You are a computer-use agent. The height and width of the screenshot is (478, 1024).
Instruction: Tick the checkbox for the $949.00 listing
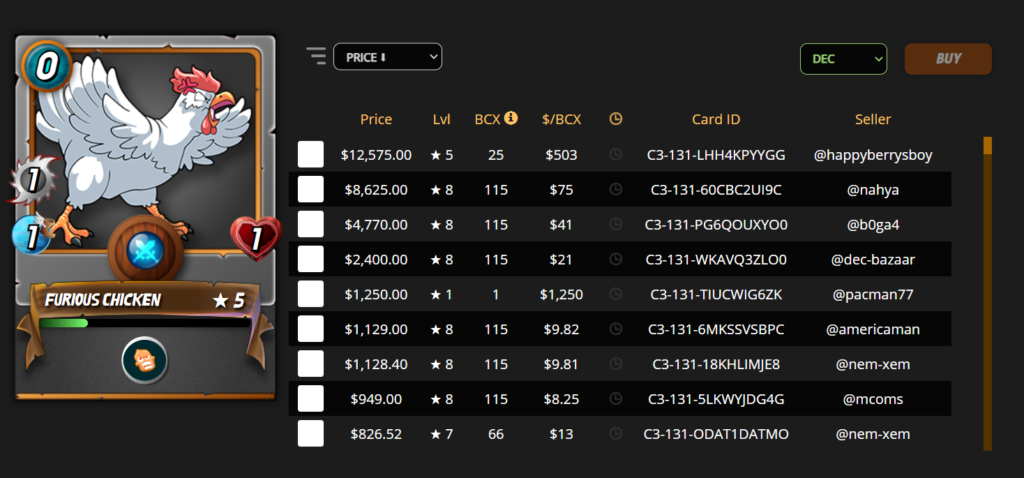(311, 399)
